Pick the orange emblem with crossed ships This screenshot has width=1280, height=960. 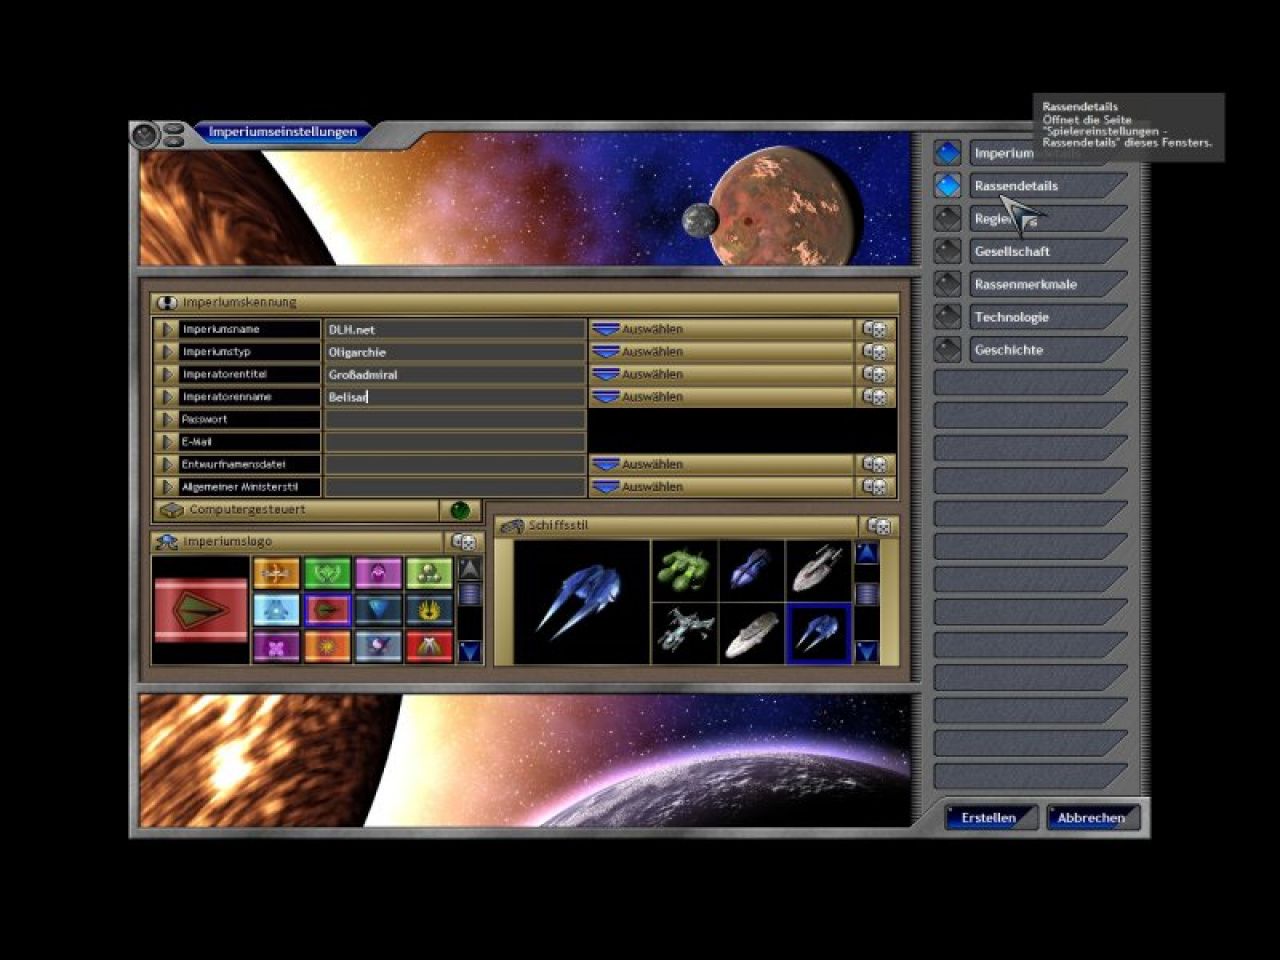(x=276, y=573)
